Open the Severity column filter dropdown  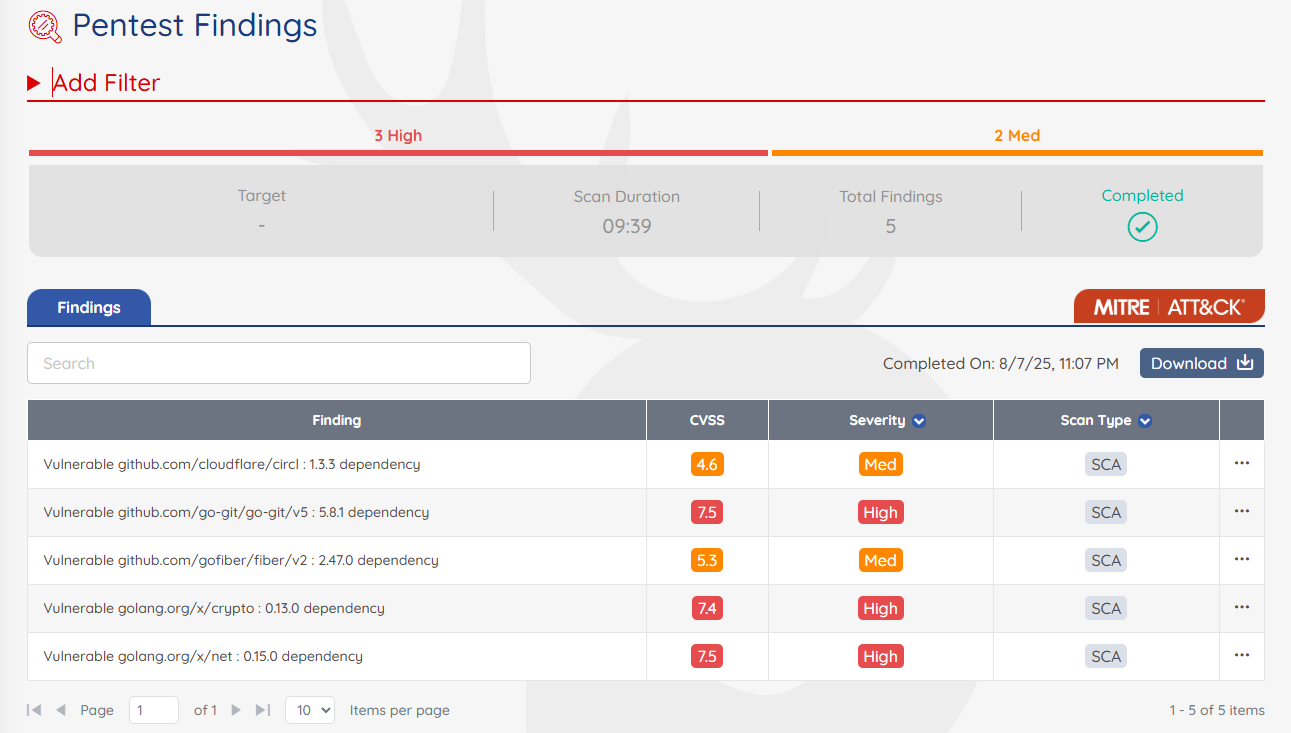click(x=919, y=421)
